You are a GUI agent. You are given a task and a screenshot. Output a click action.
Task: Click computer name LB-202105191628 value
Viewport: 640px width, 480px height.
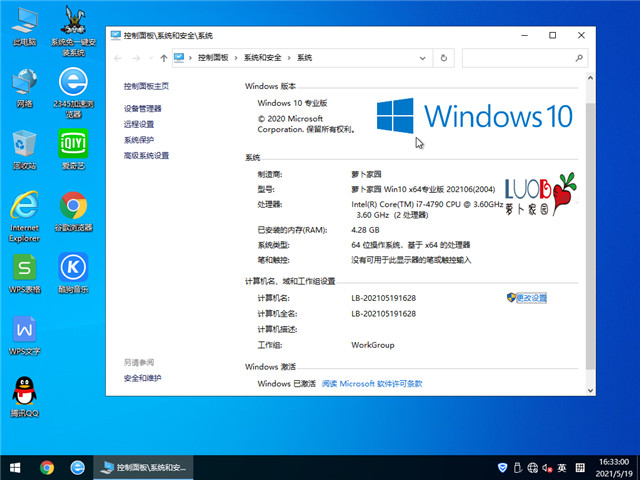pos(383,298)
